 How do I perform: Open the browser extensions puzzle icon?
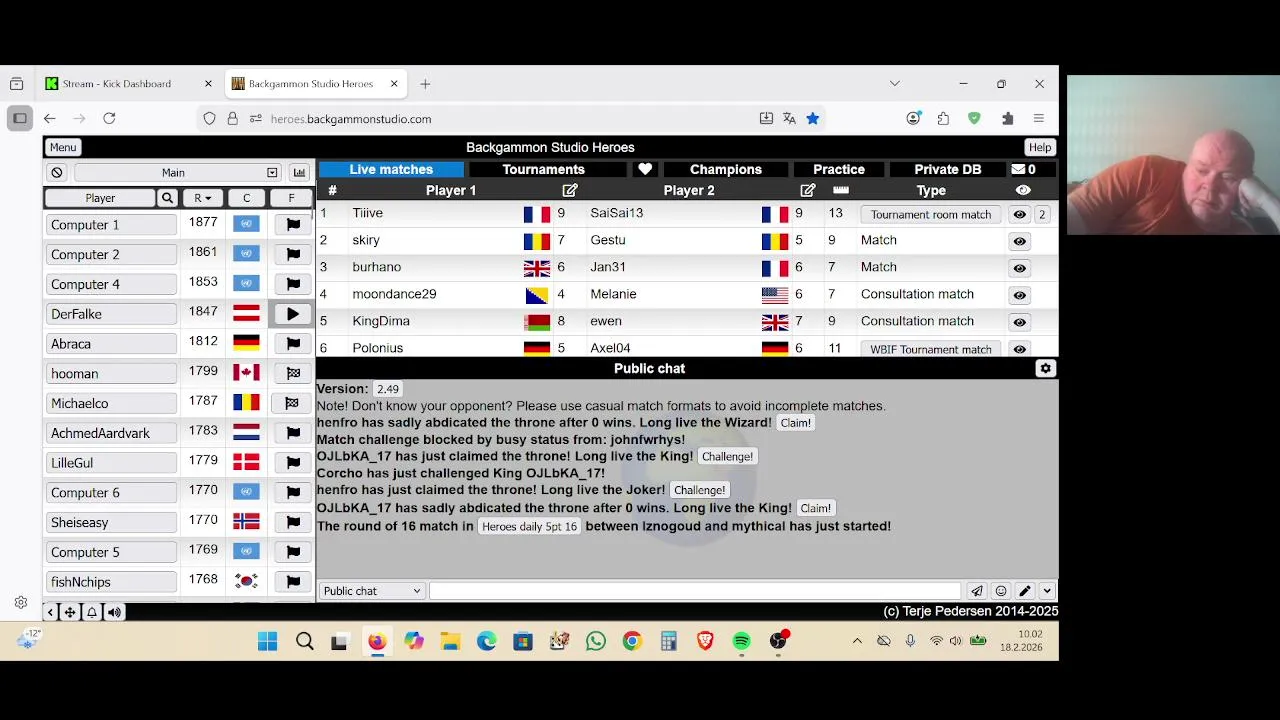[x=1007, y=118]
